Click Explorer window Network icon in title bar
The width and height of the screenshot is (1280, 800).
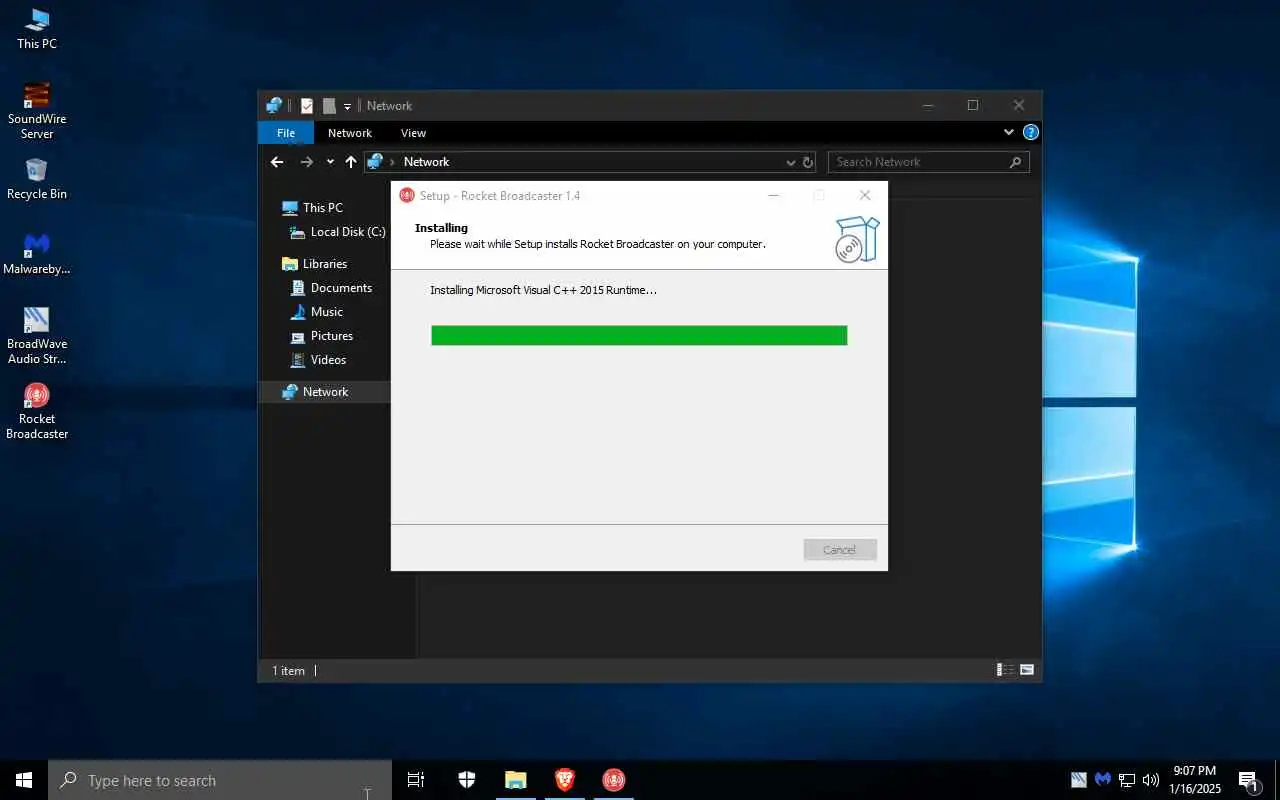click(x=274, y=106)
